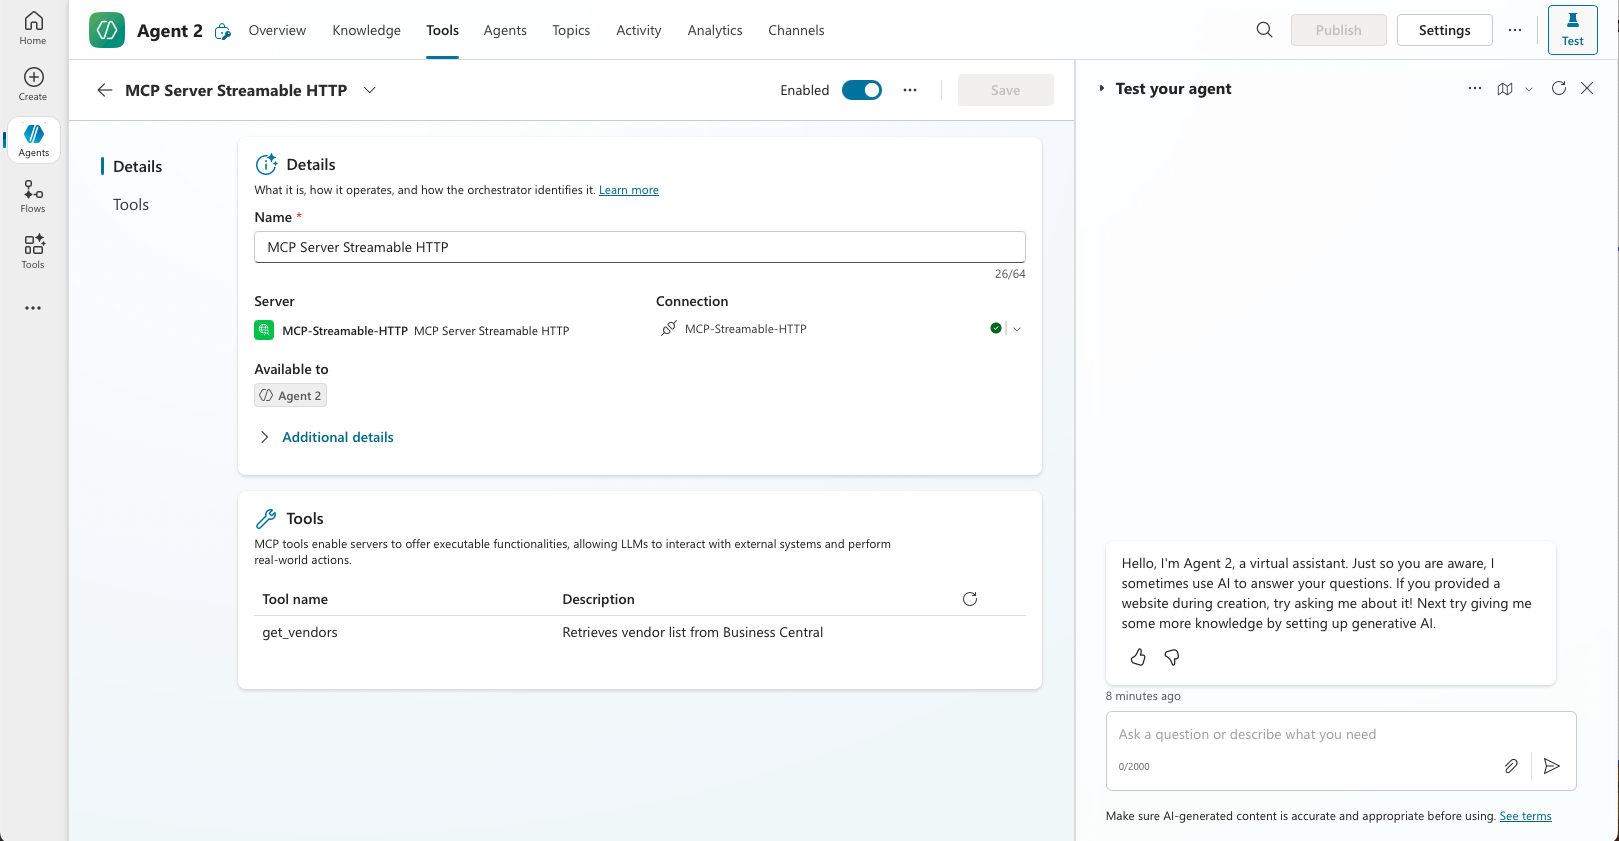Open top bar more options ellipsis
Image resolution: width=1619 pixels, height=841 pixels.
point(1515,30)
